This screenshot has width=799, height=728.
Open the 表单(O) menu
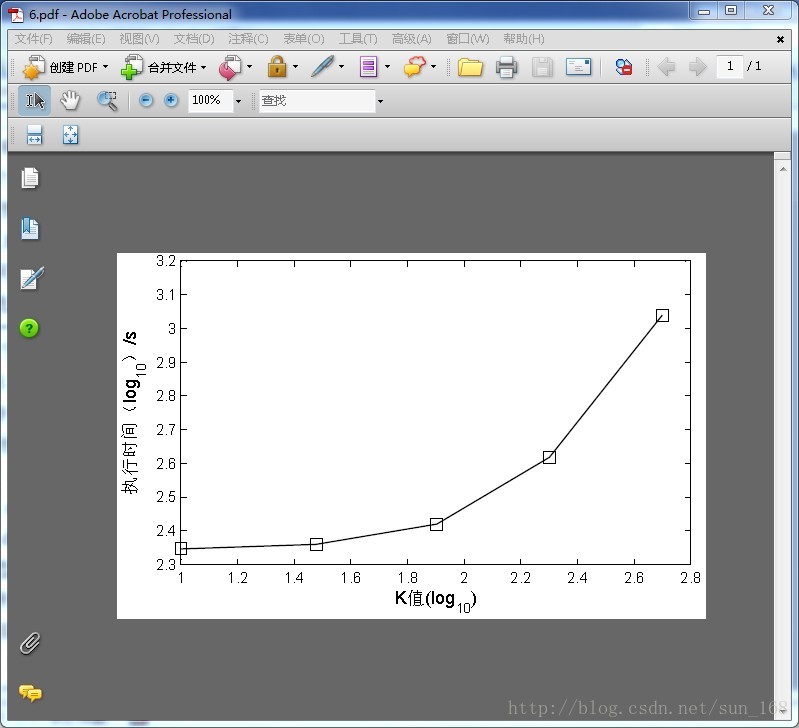point(304,39)
